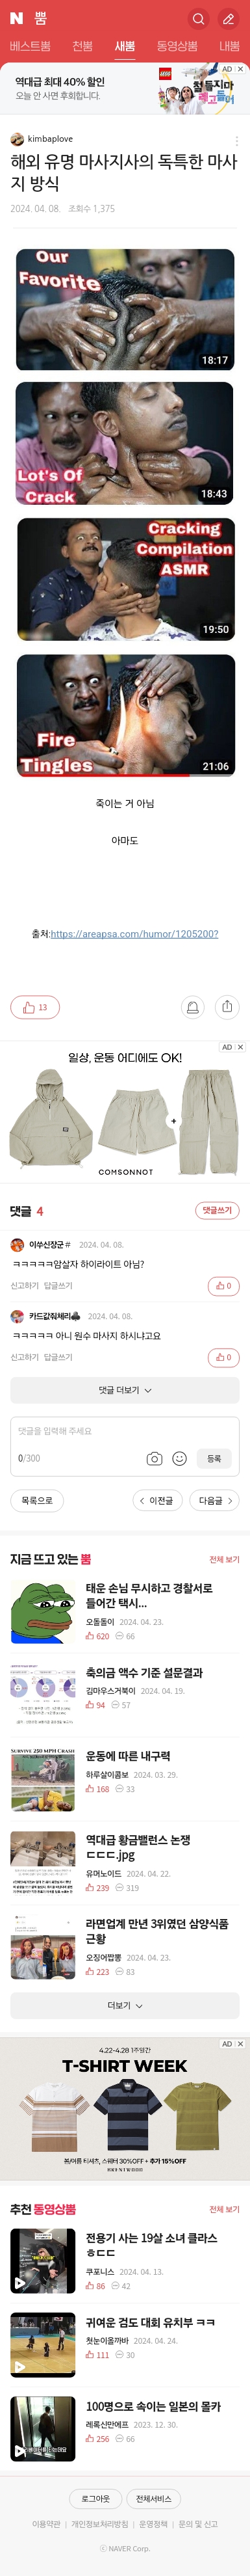Open the areapsa.com source link
250x2576 pixels.
[x=134, y=934]
